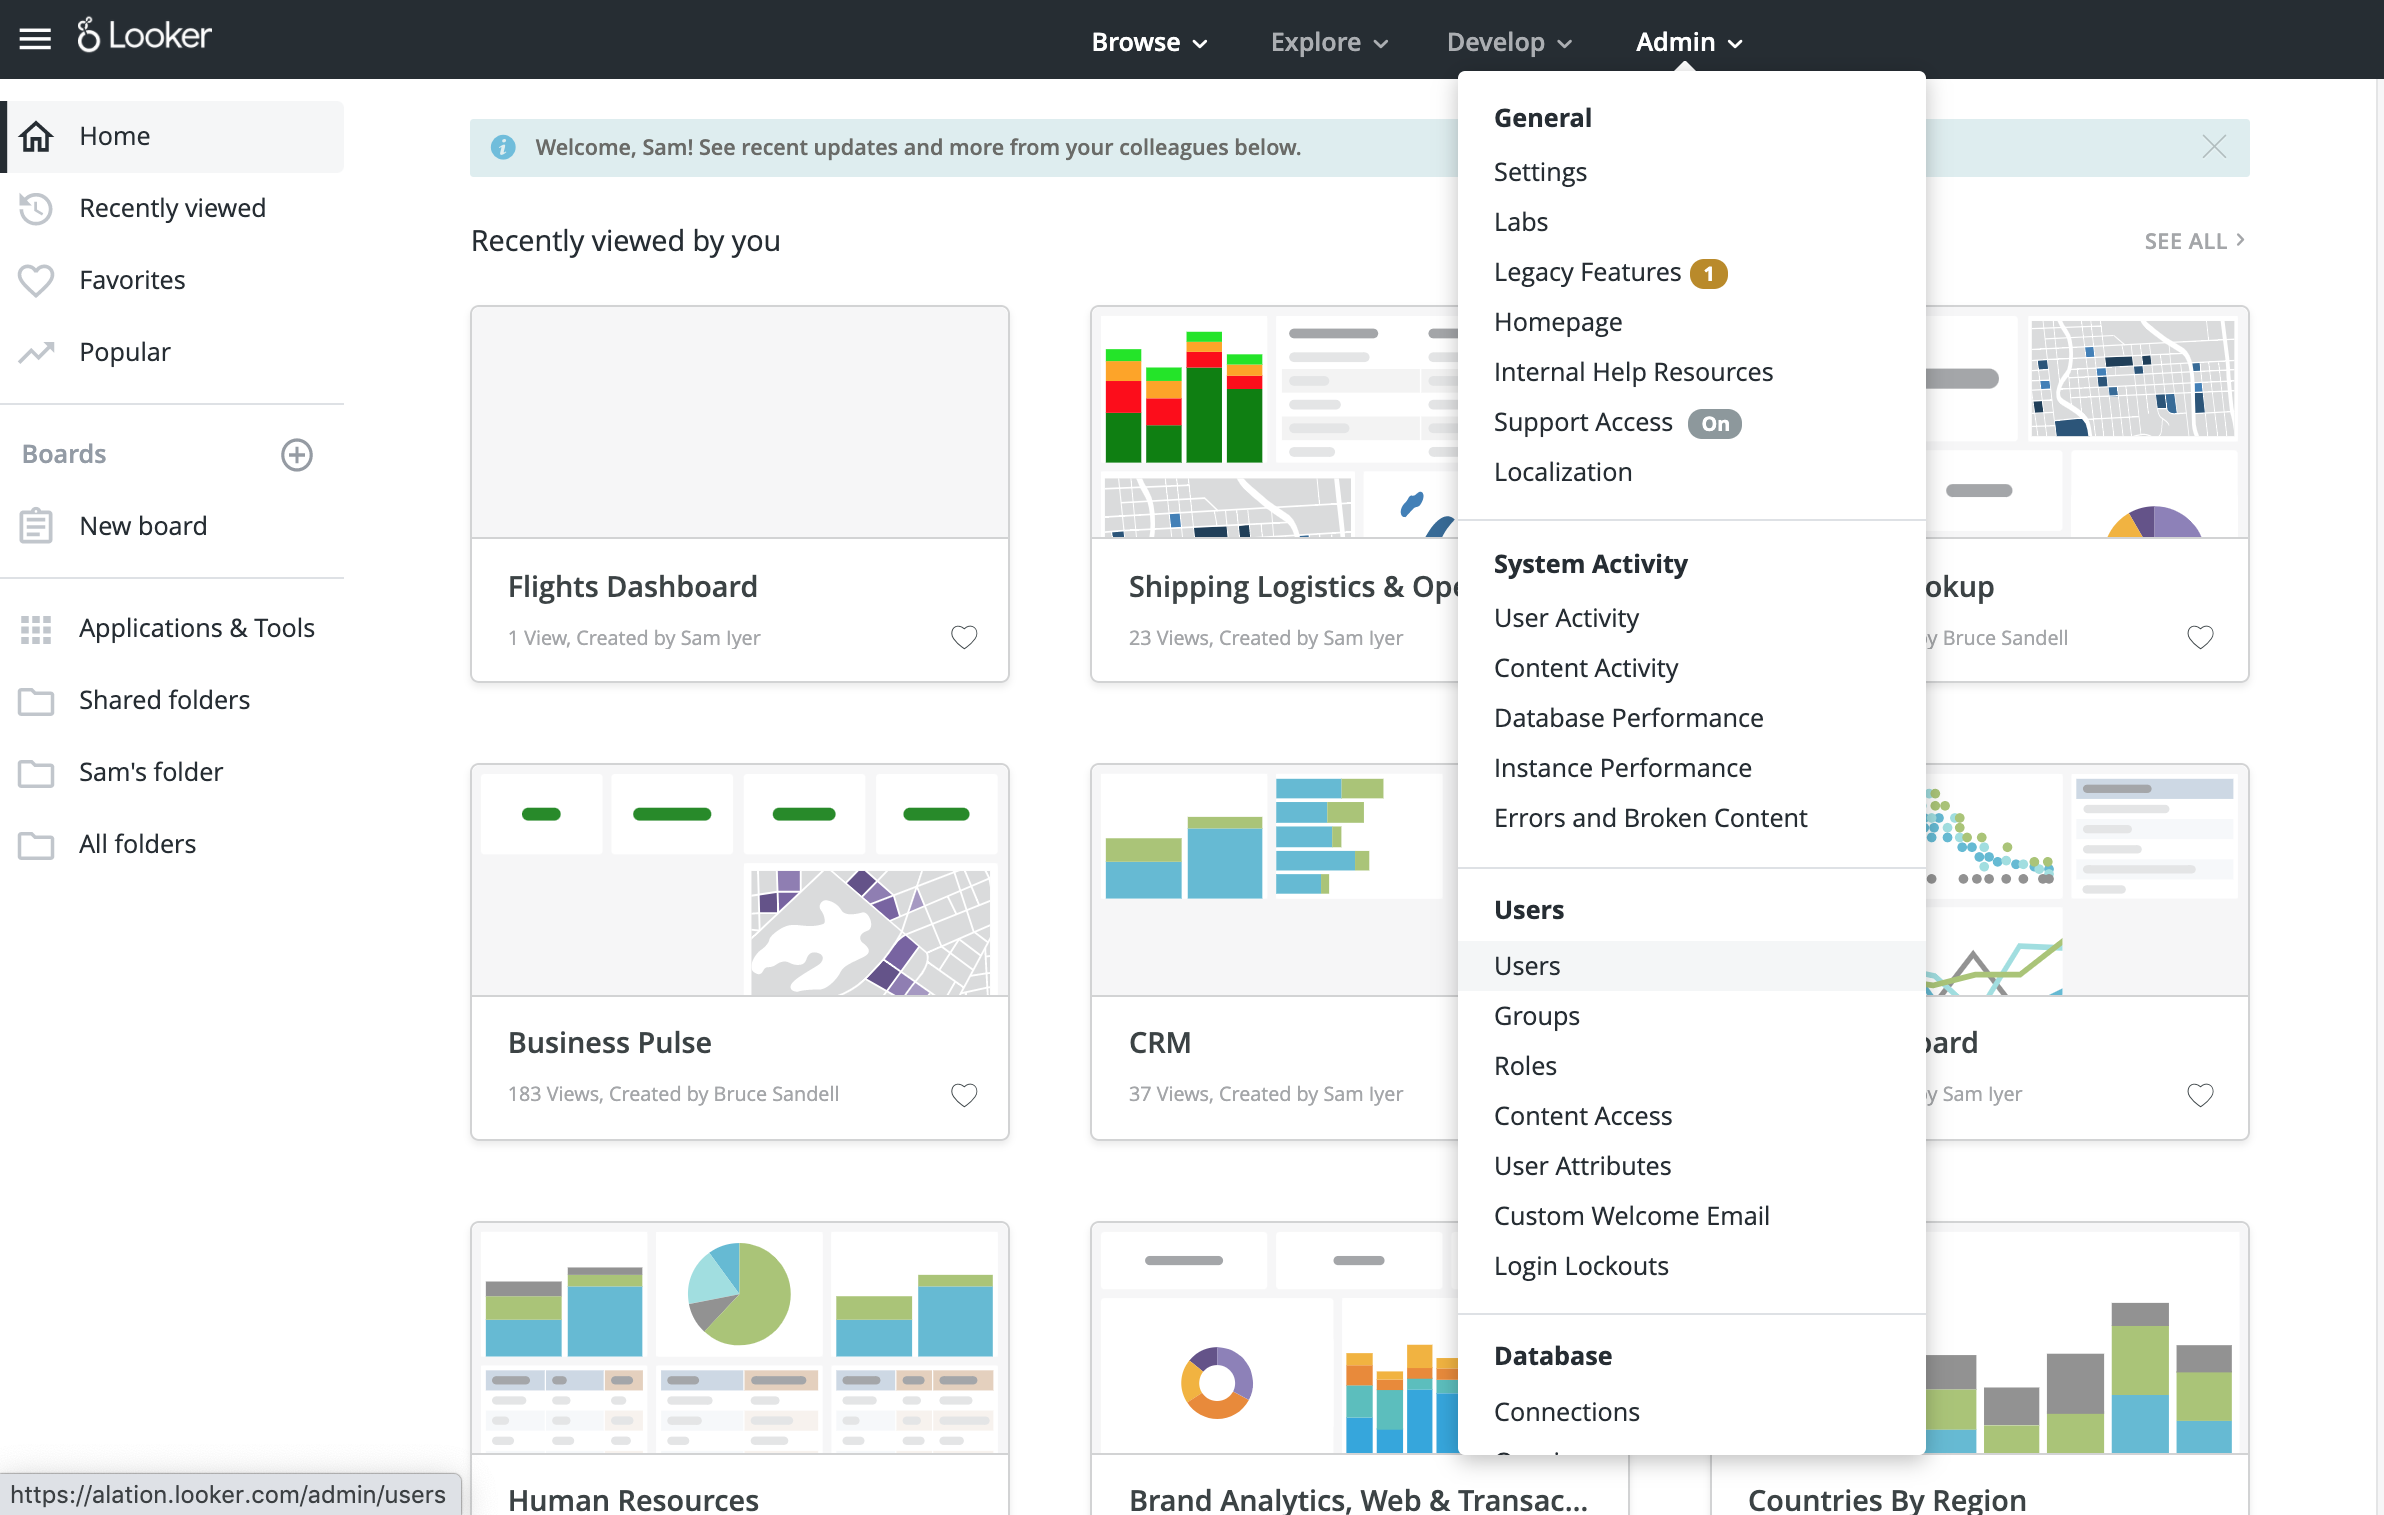This screenshot has width=2384, height=1515.
Task: Open the Develop dropdown menu
Action: click(x=1510, y=42)
